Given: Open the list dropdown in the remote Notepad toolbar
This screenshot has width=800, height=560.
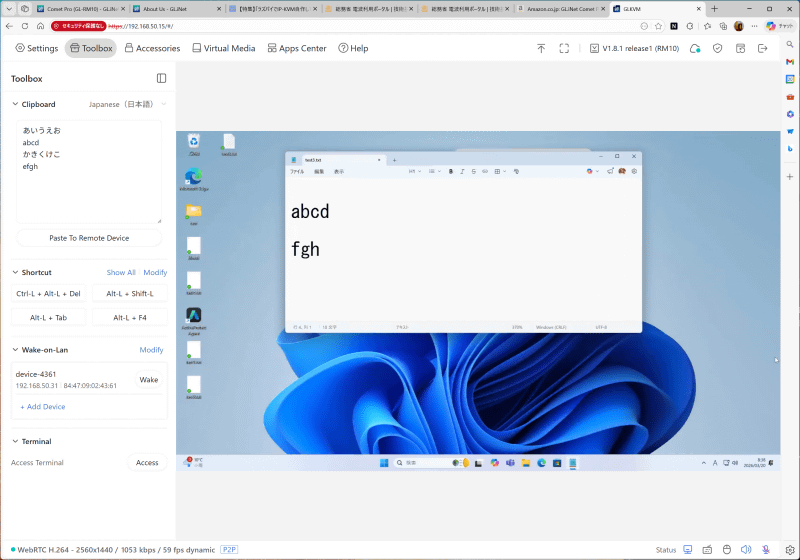Looking at the screenshot, I should tap(435, 171).
